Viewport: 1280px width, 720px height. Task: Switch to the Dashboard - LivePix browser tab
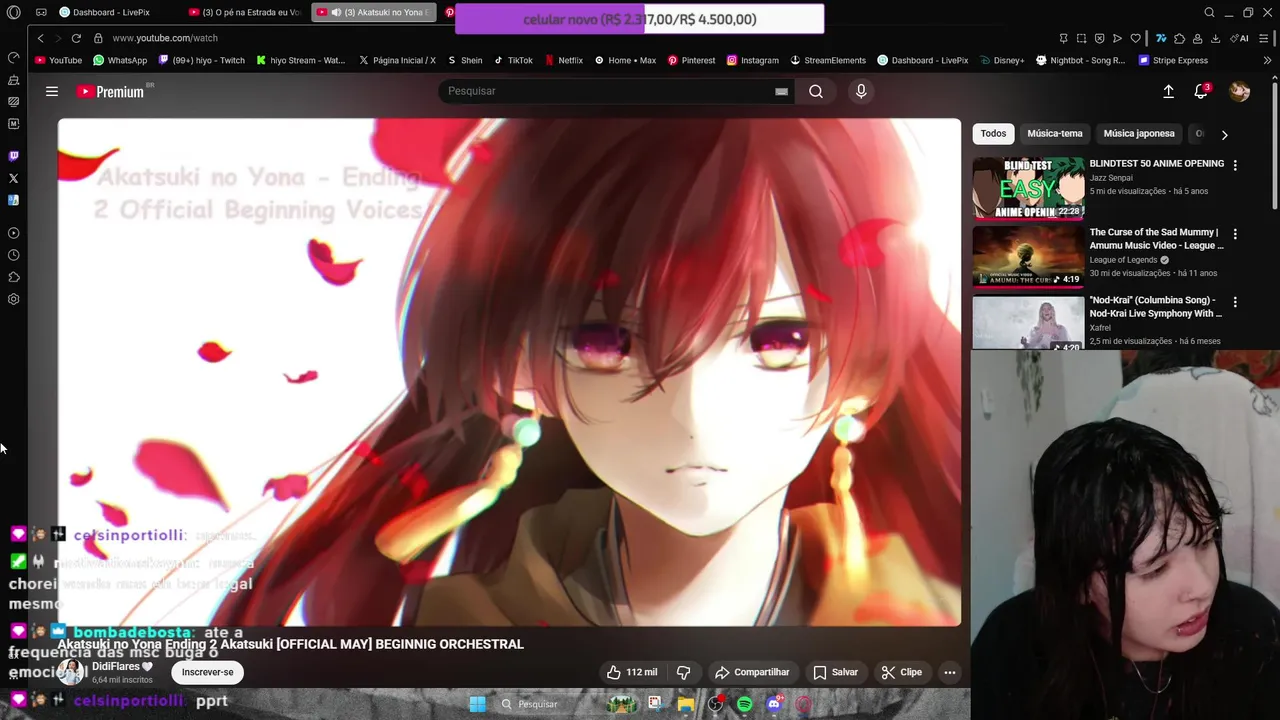pos(105,12)
